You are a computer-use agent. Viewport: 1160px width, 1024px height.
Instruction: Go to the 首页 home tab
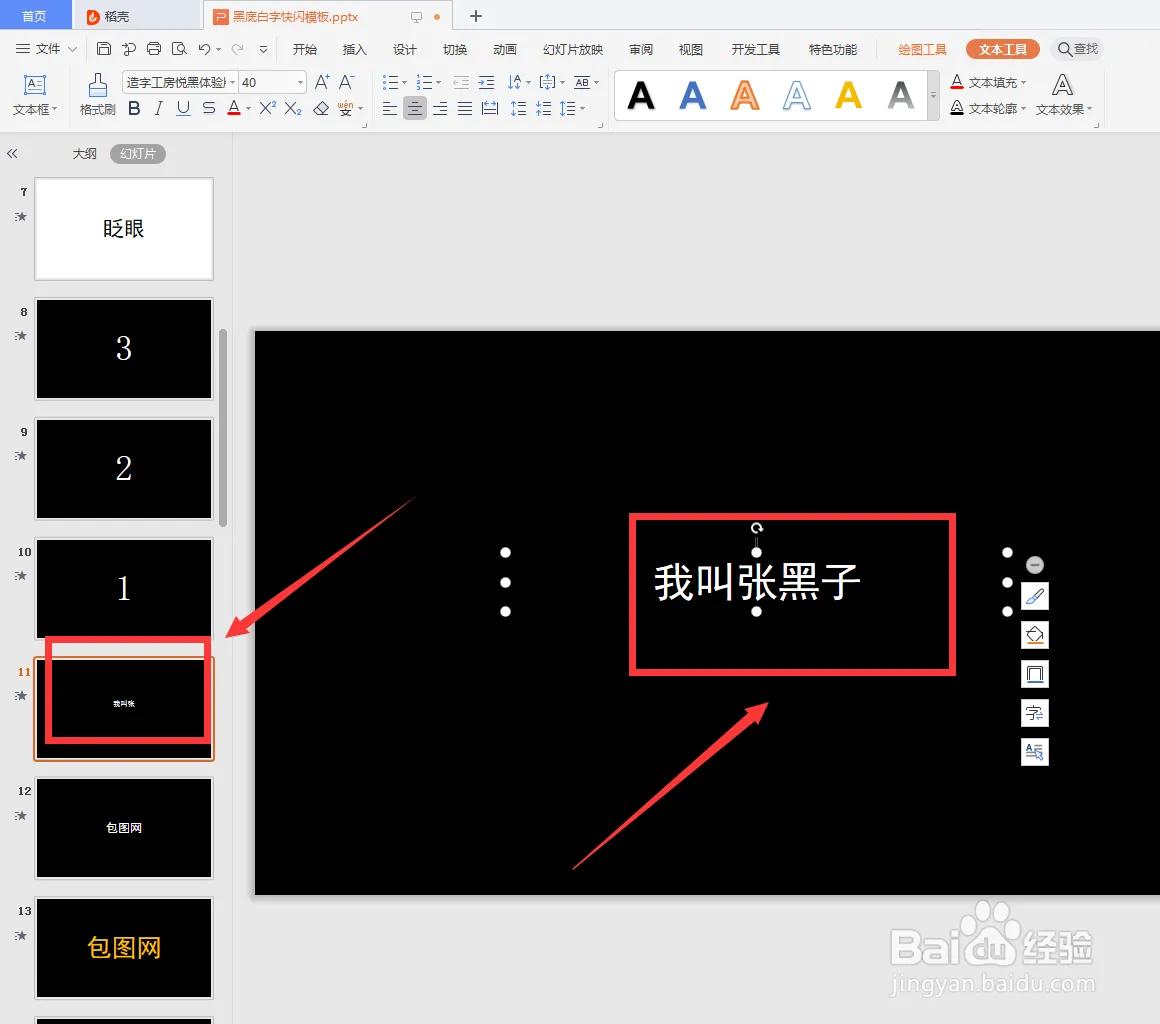point(34,16)
